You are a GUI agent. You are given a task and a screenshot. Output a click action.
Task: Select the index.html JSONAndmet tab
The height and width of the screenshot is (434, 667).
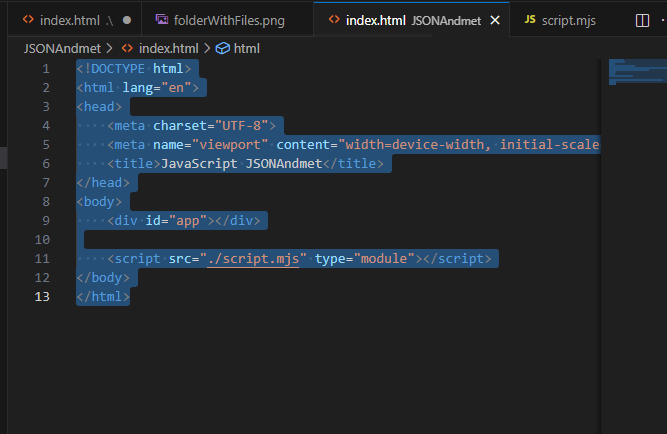pos(411,20)
